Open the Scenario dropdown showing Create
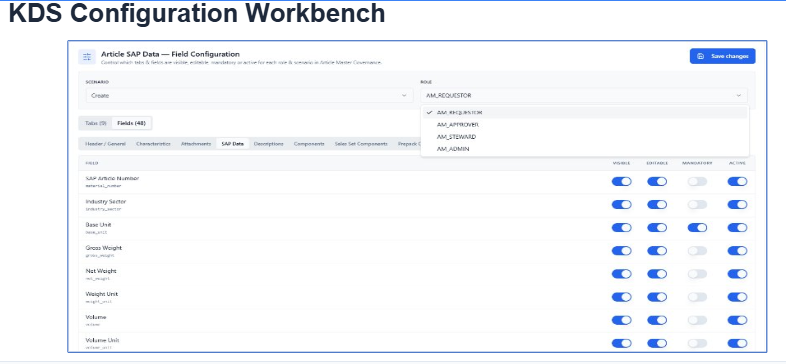 tap(249, 95)
